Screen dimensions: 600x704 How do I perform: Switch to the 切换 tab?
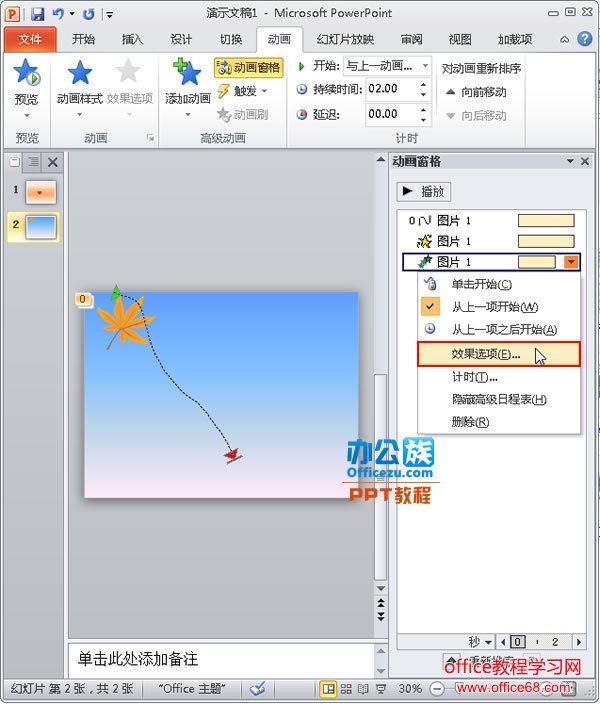[231, 40]
